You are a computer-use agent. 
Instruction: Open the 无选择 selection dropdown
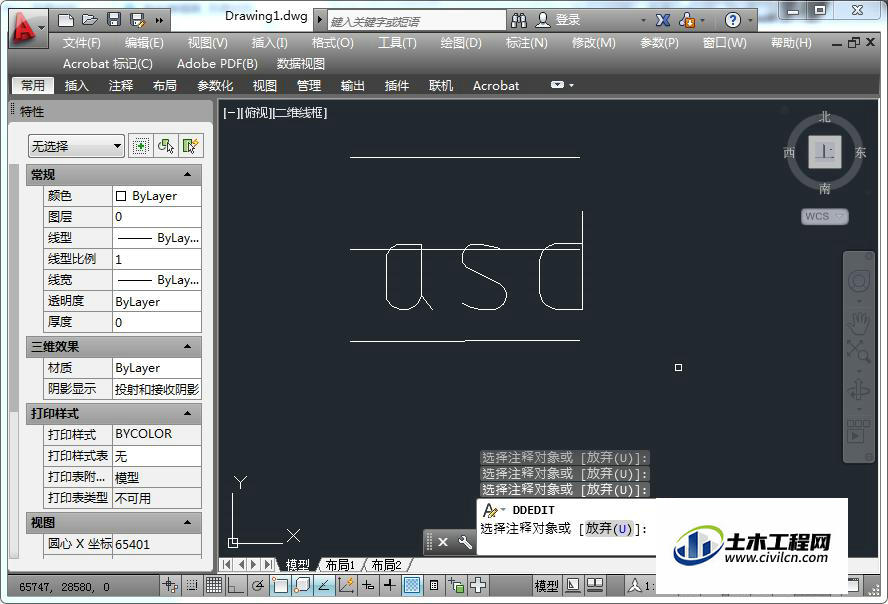(76, 146)
